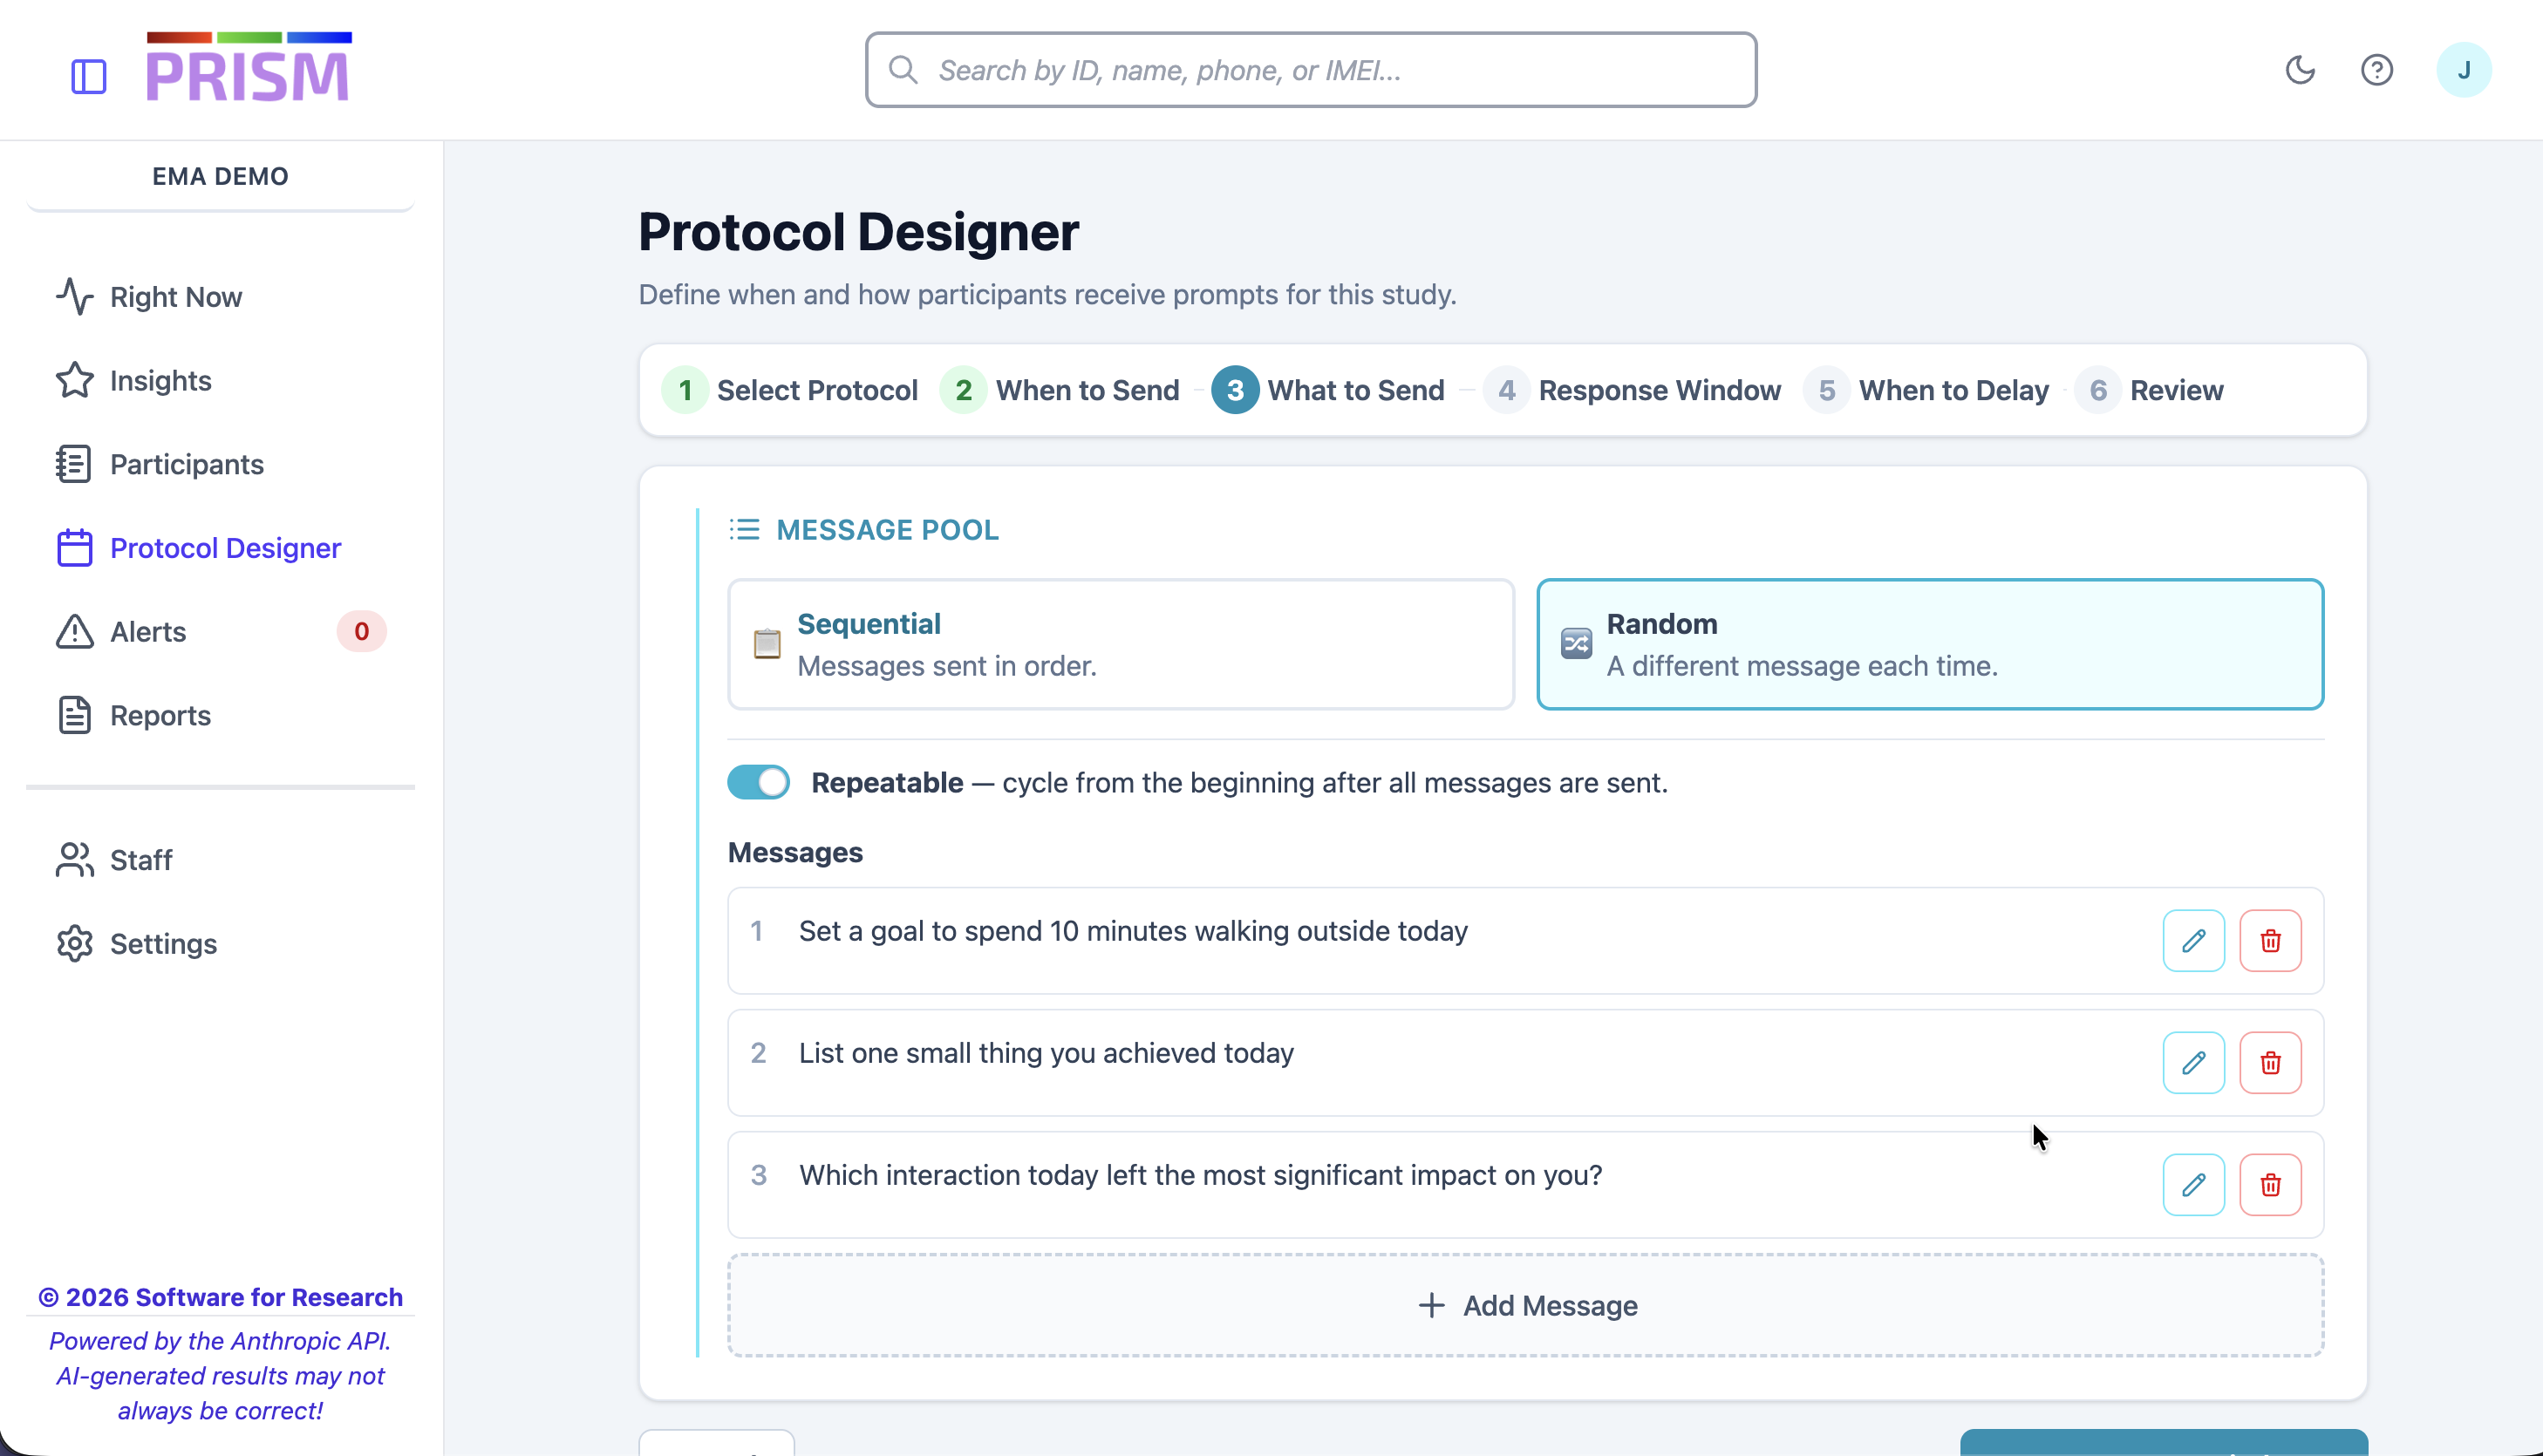Select the Insights star icon
The image size is (2543, 1456).
74,380
